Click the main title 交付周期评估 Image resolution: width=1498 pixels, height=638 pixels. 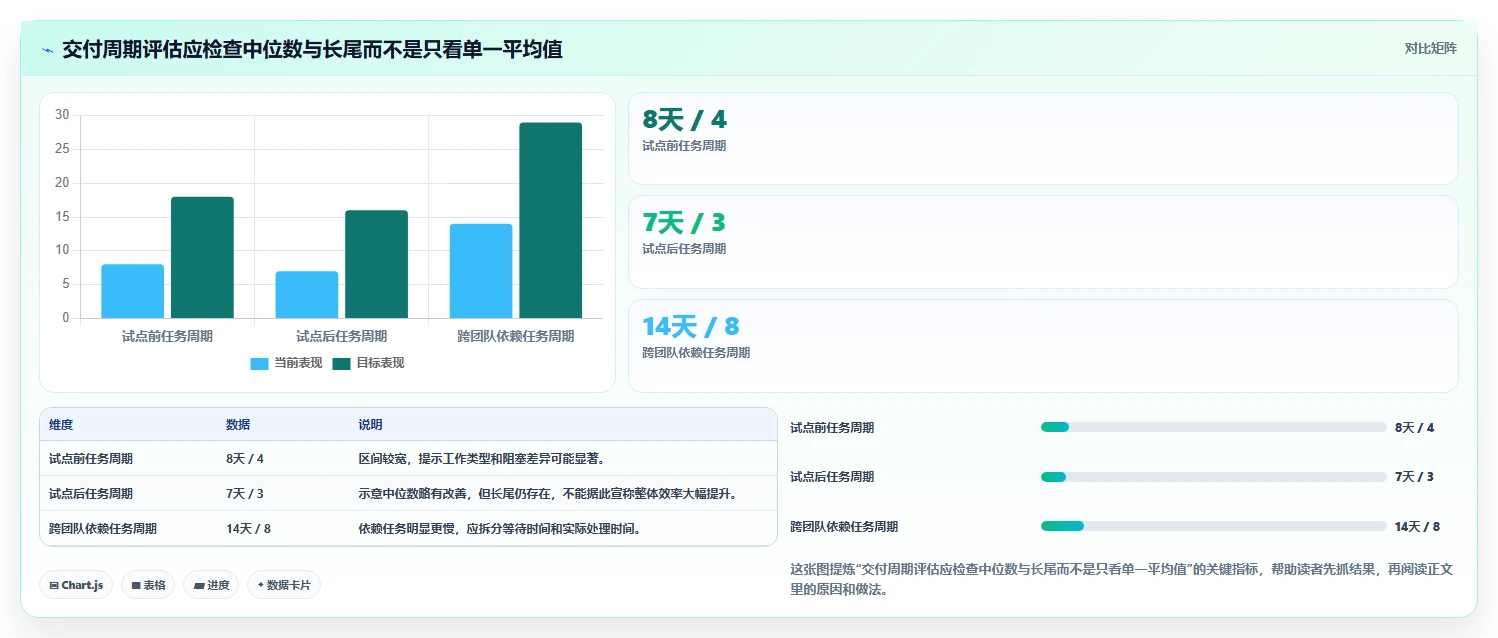click(x=312, y=49)
